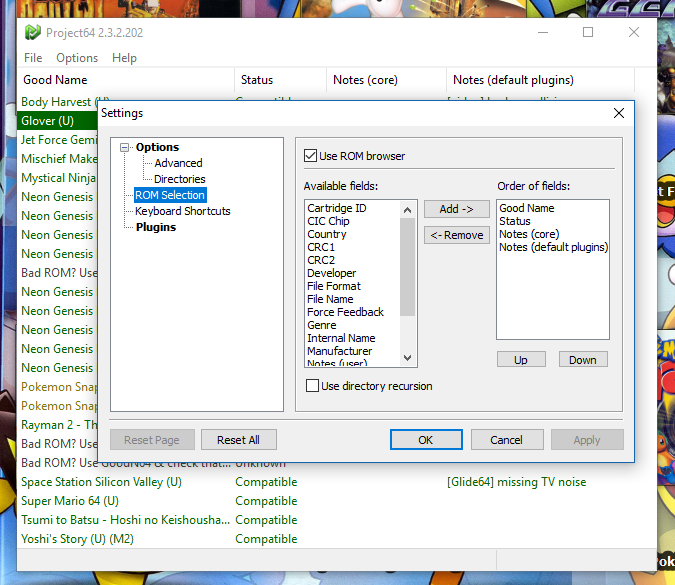This screenshot has width=675, height=585.
Task: Select CRC2 in available fields
Action: coord(321,260)
